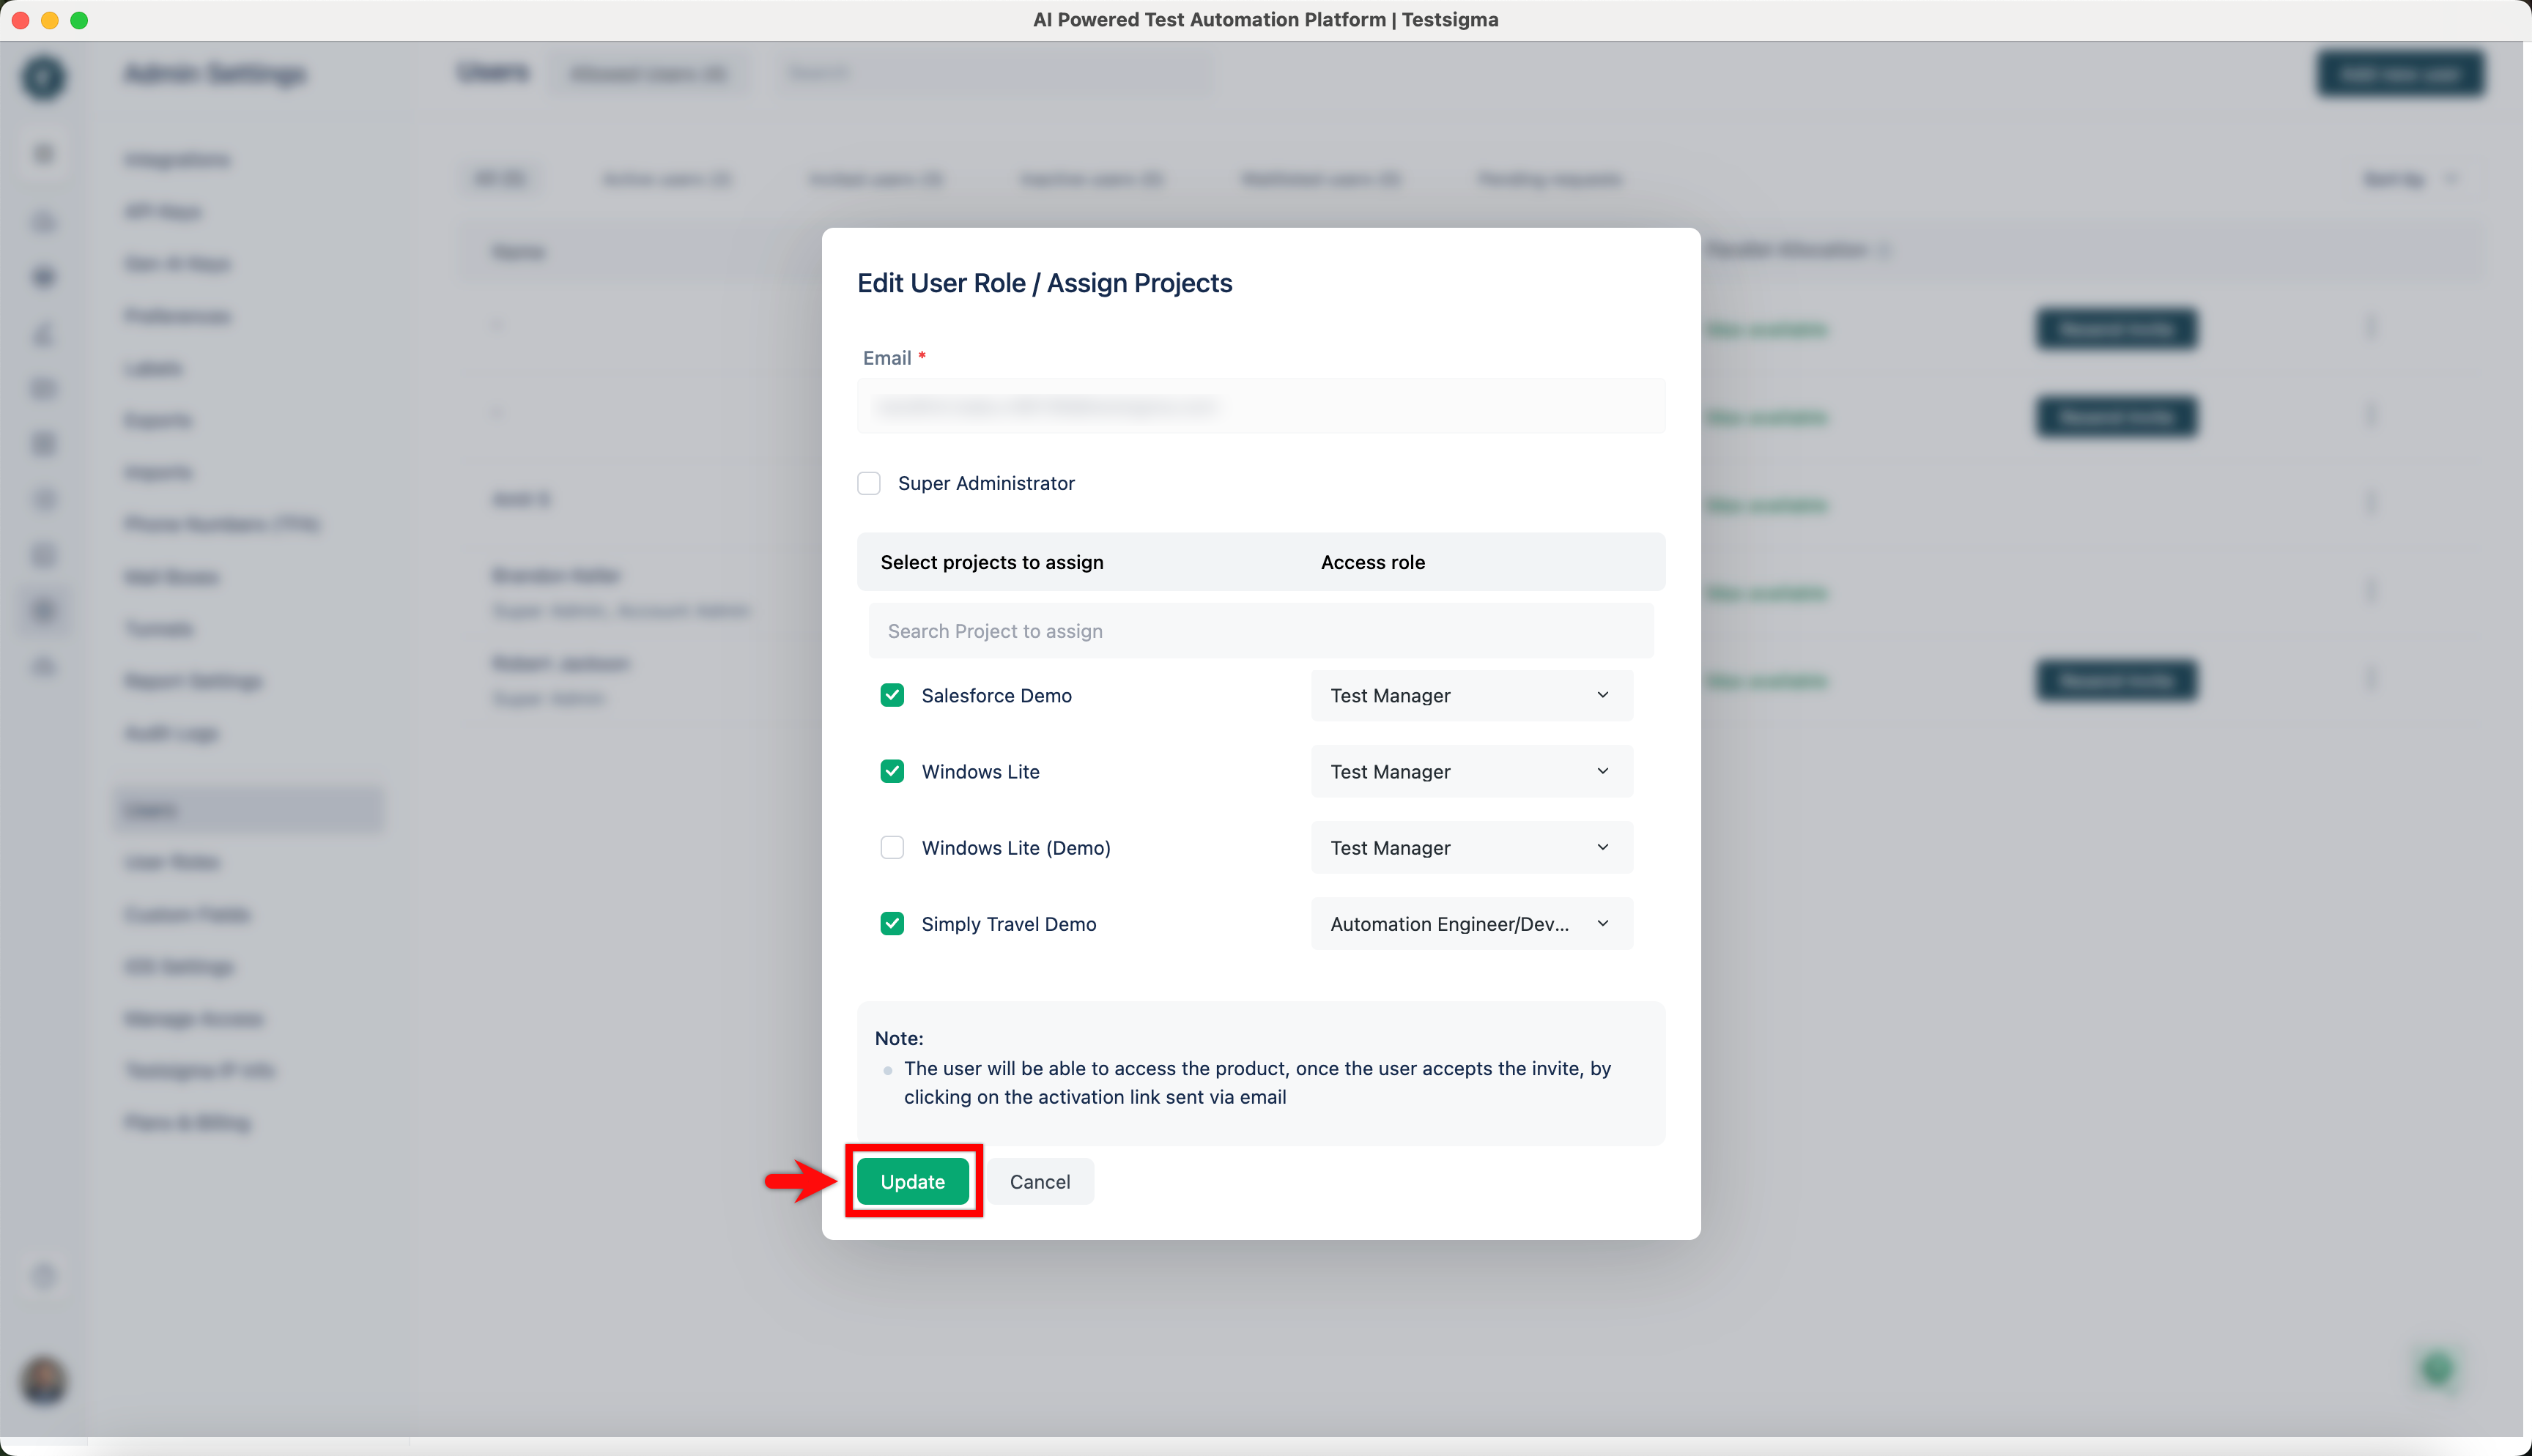Click the Email input field
This screenshot has height=1456, width=2532.
point(1260,406)
